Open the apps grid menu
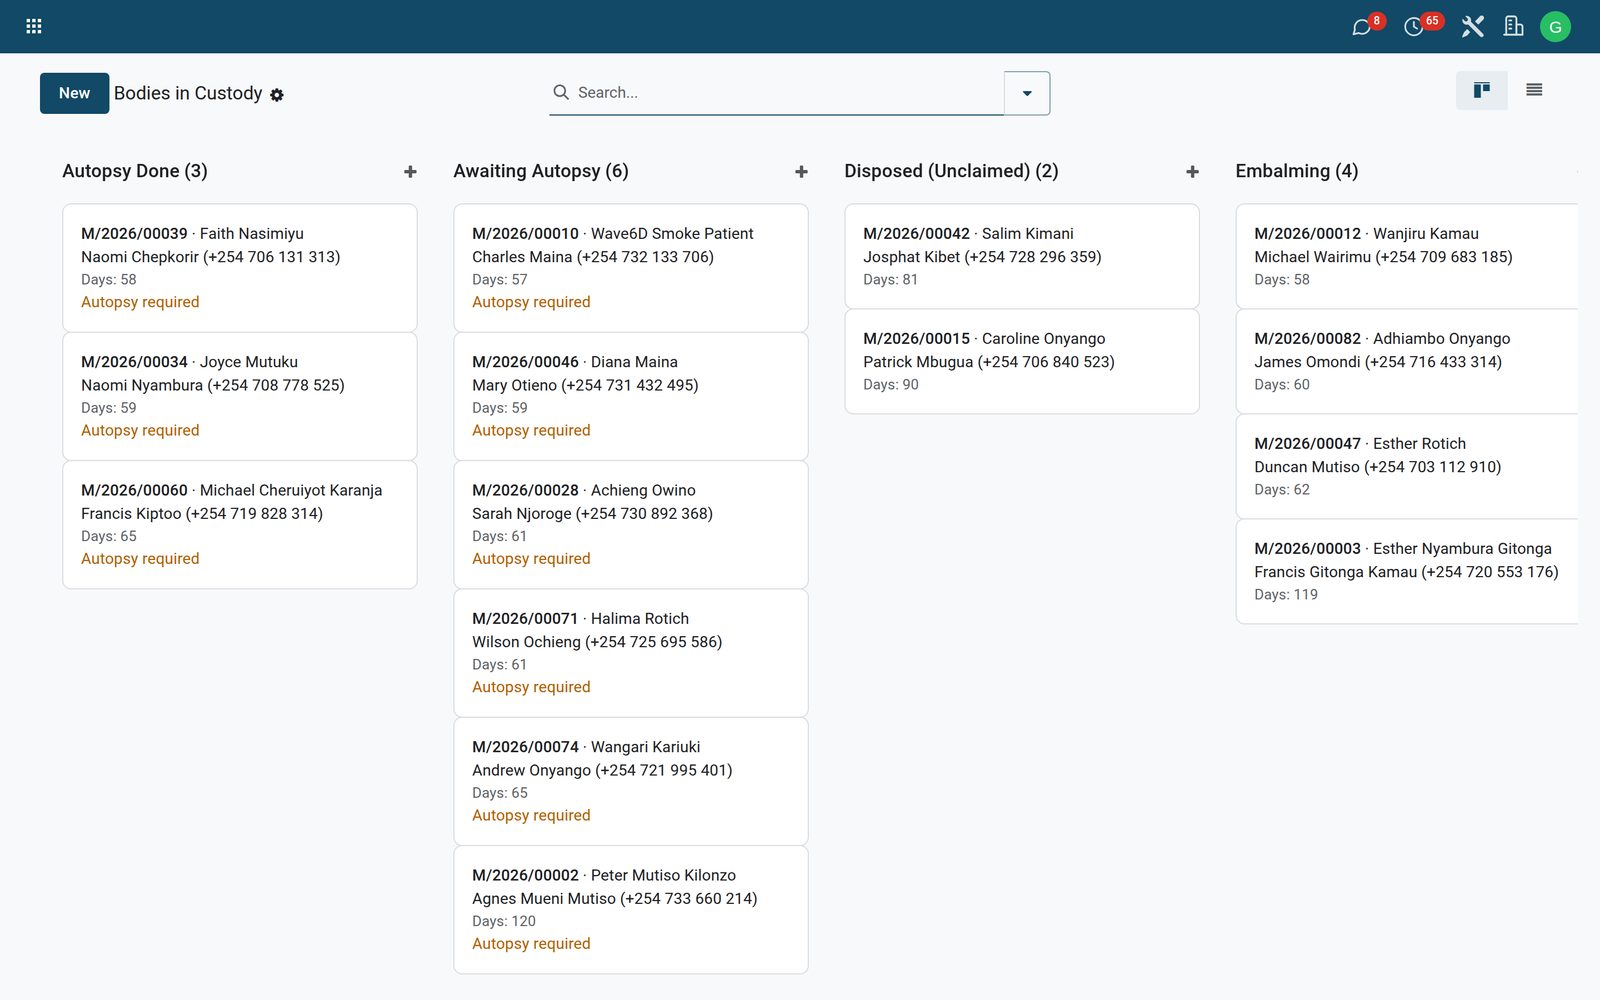This screenshot has height=1000, width=1600. (x=34, y=27)
